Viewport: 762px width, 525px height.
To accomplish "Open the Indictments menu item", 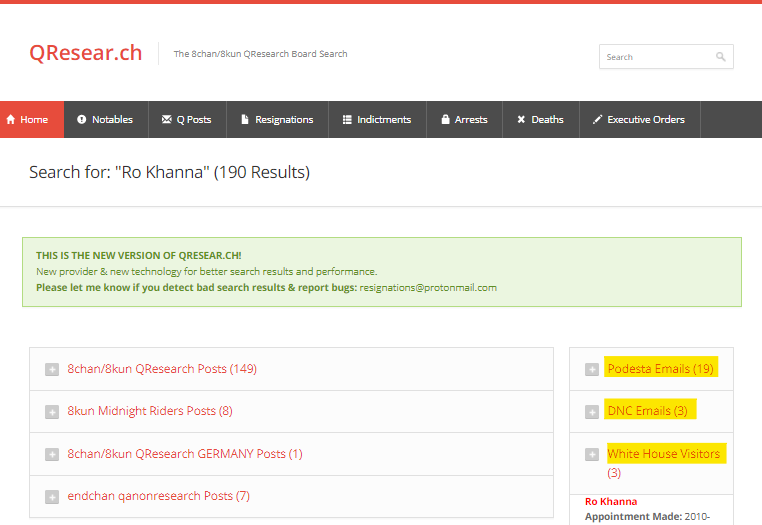I will click(378, 120).
